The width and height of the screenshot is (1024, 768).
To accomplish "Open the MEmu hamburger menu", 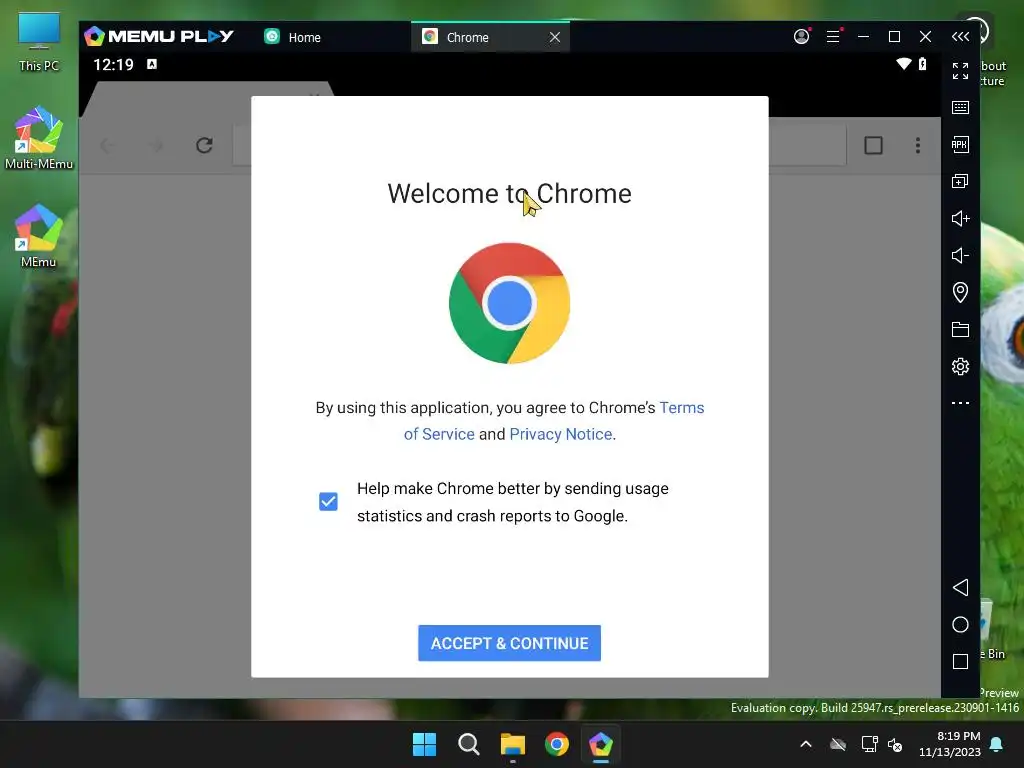I will pos(833,37).
